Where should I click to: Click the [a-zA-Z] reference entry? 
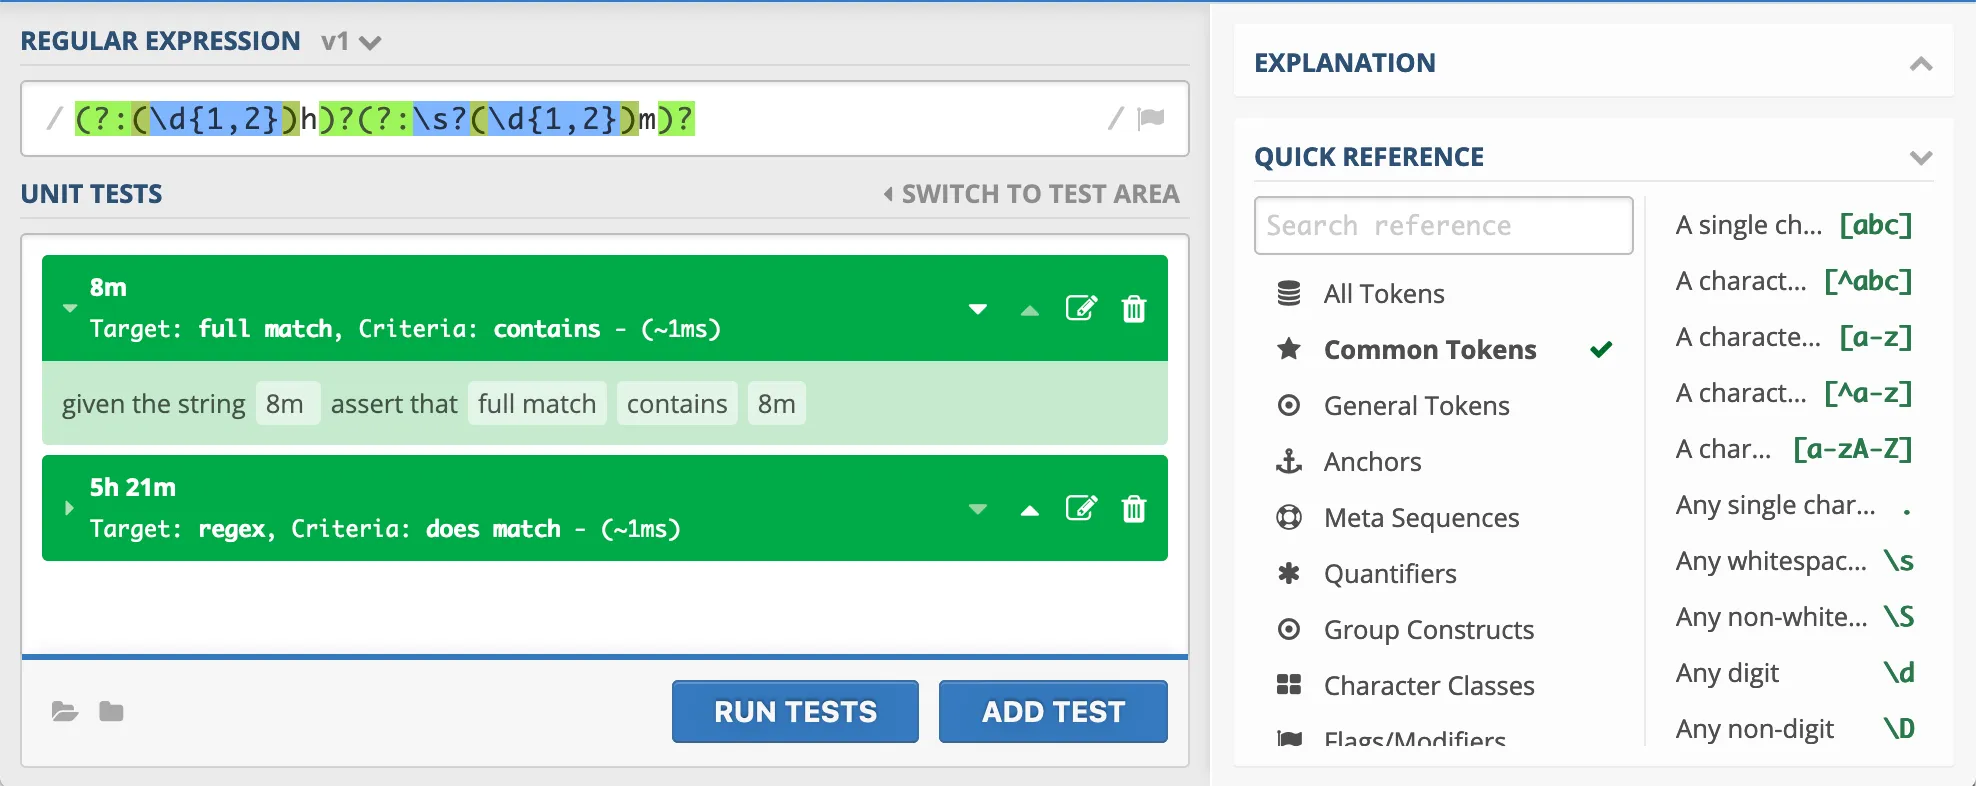(x=1794, y=449)
